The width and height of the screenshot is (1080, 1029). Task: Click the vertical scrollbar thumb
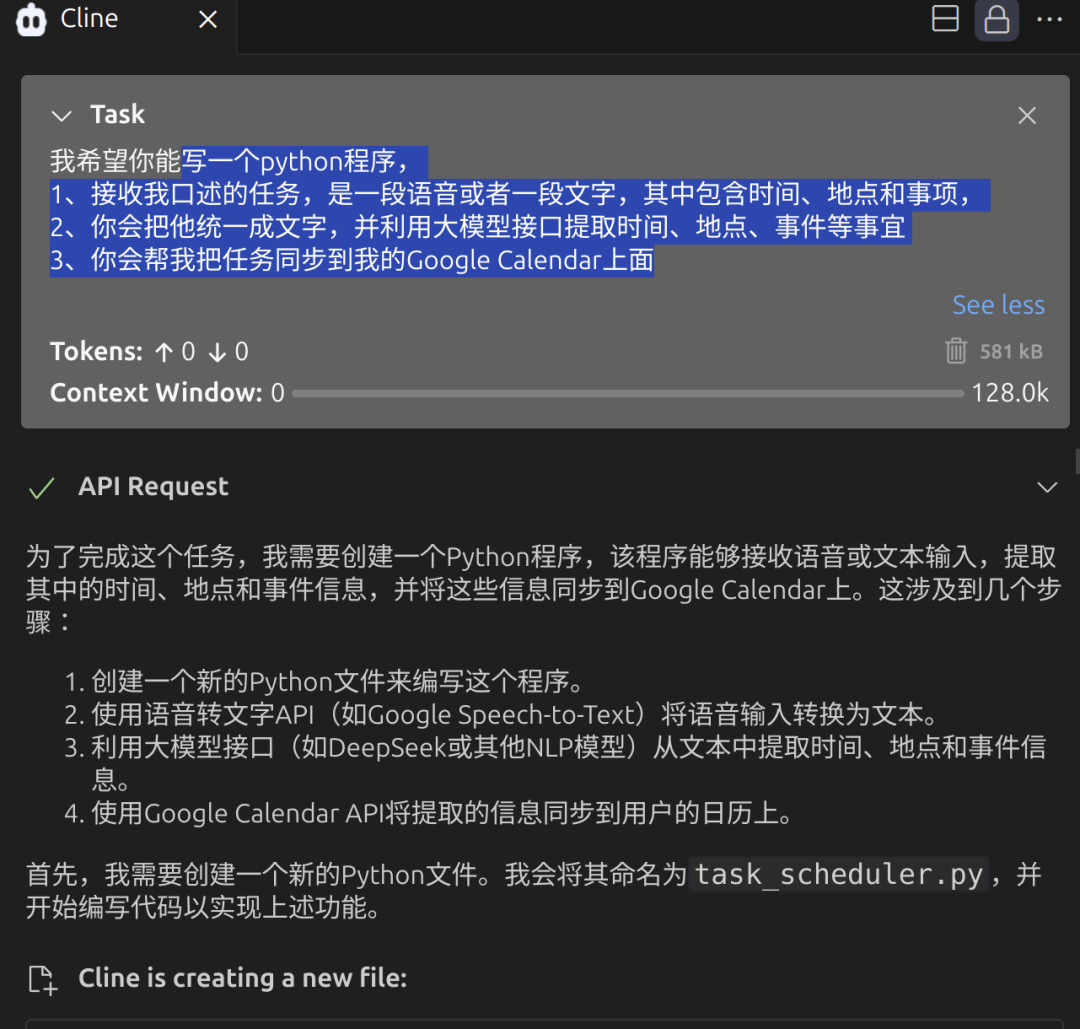tap(1077, 461)
